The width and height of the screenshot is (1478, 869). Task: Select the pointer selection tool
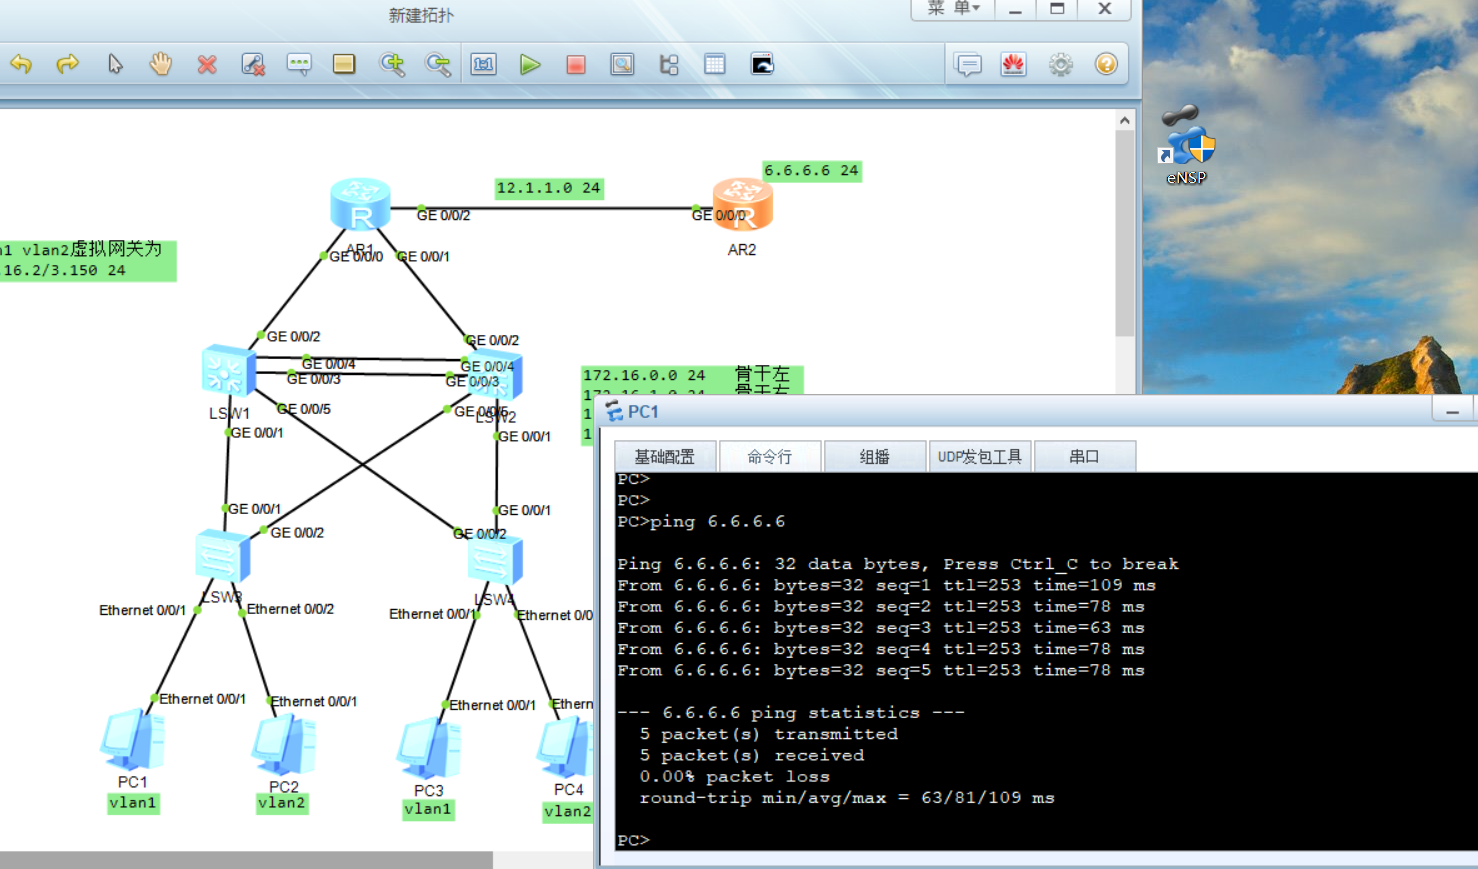tap(115, 65)
